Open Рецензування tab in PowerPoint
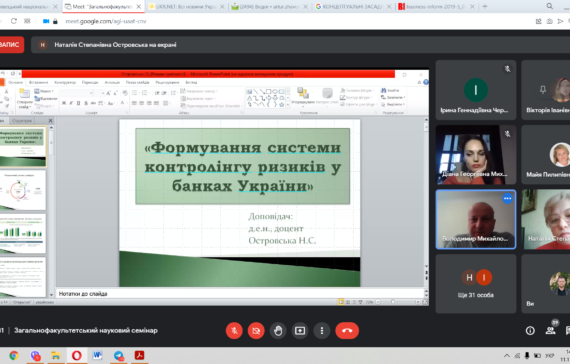The width and height of the screenshot is (570, 364). point(167,83)
